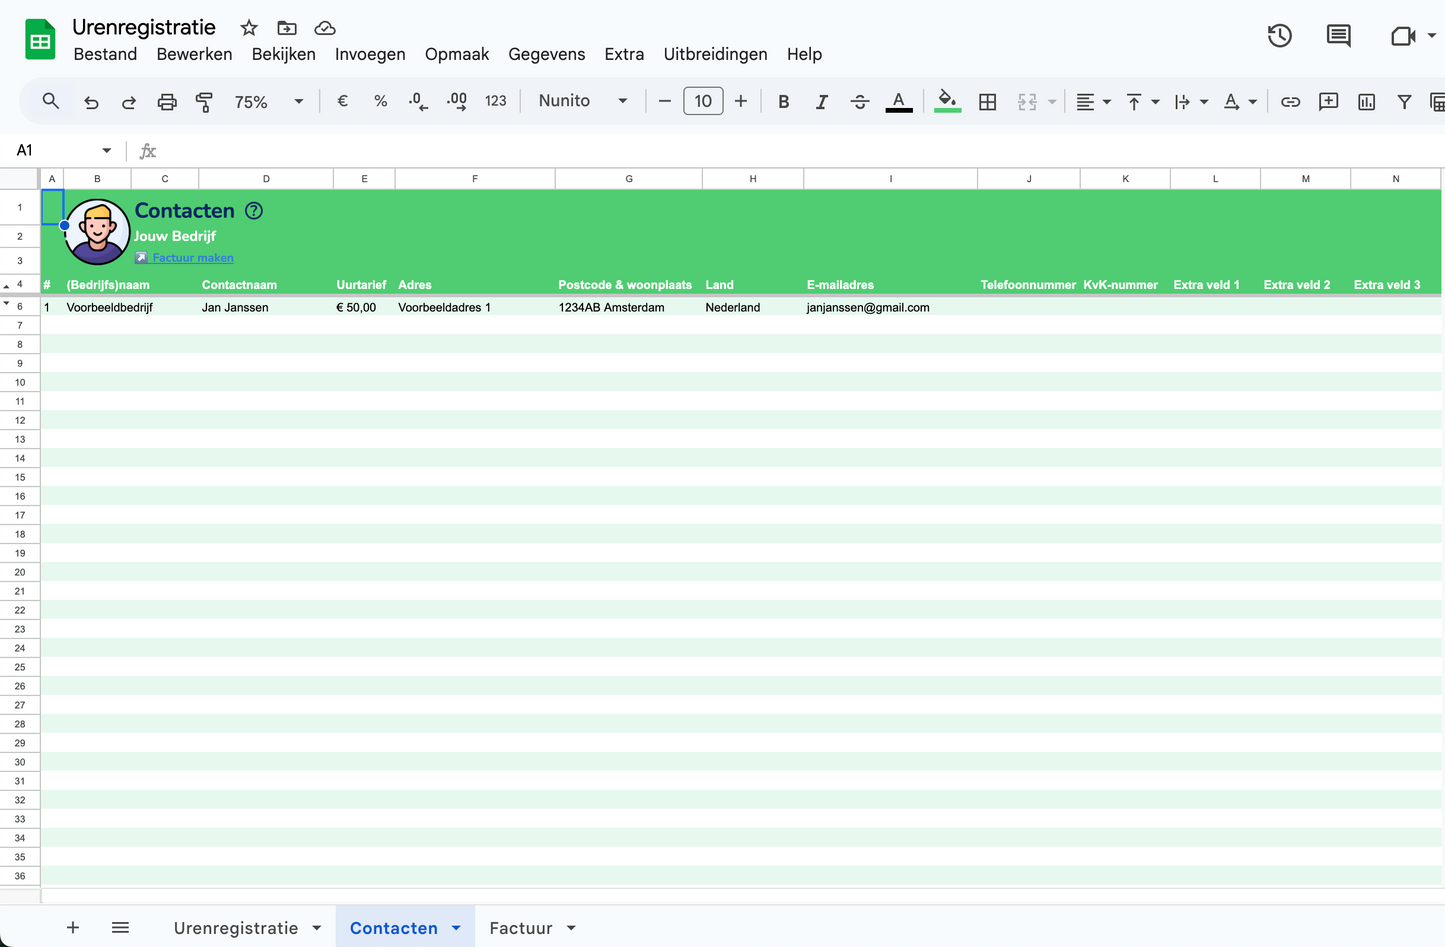Click the insert chart icon

(1366, 102)
